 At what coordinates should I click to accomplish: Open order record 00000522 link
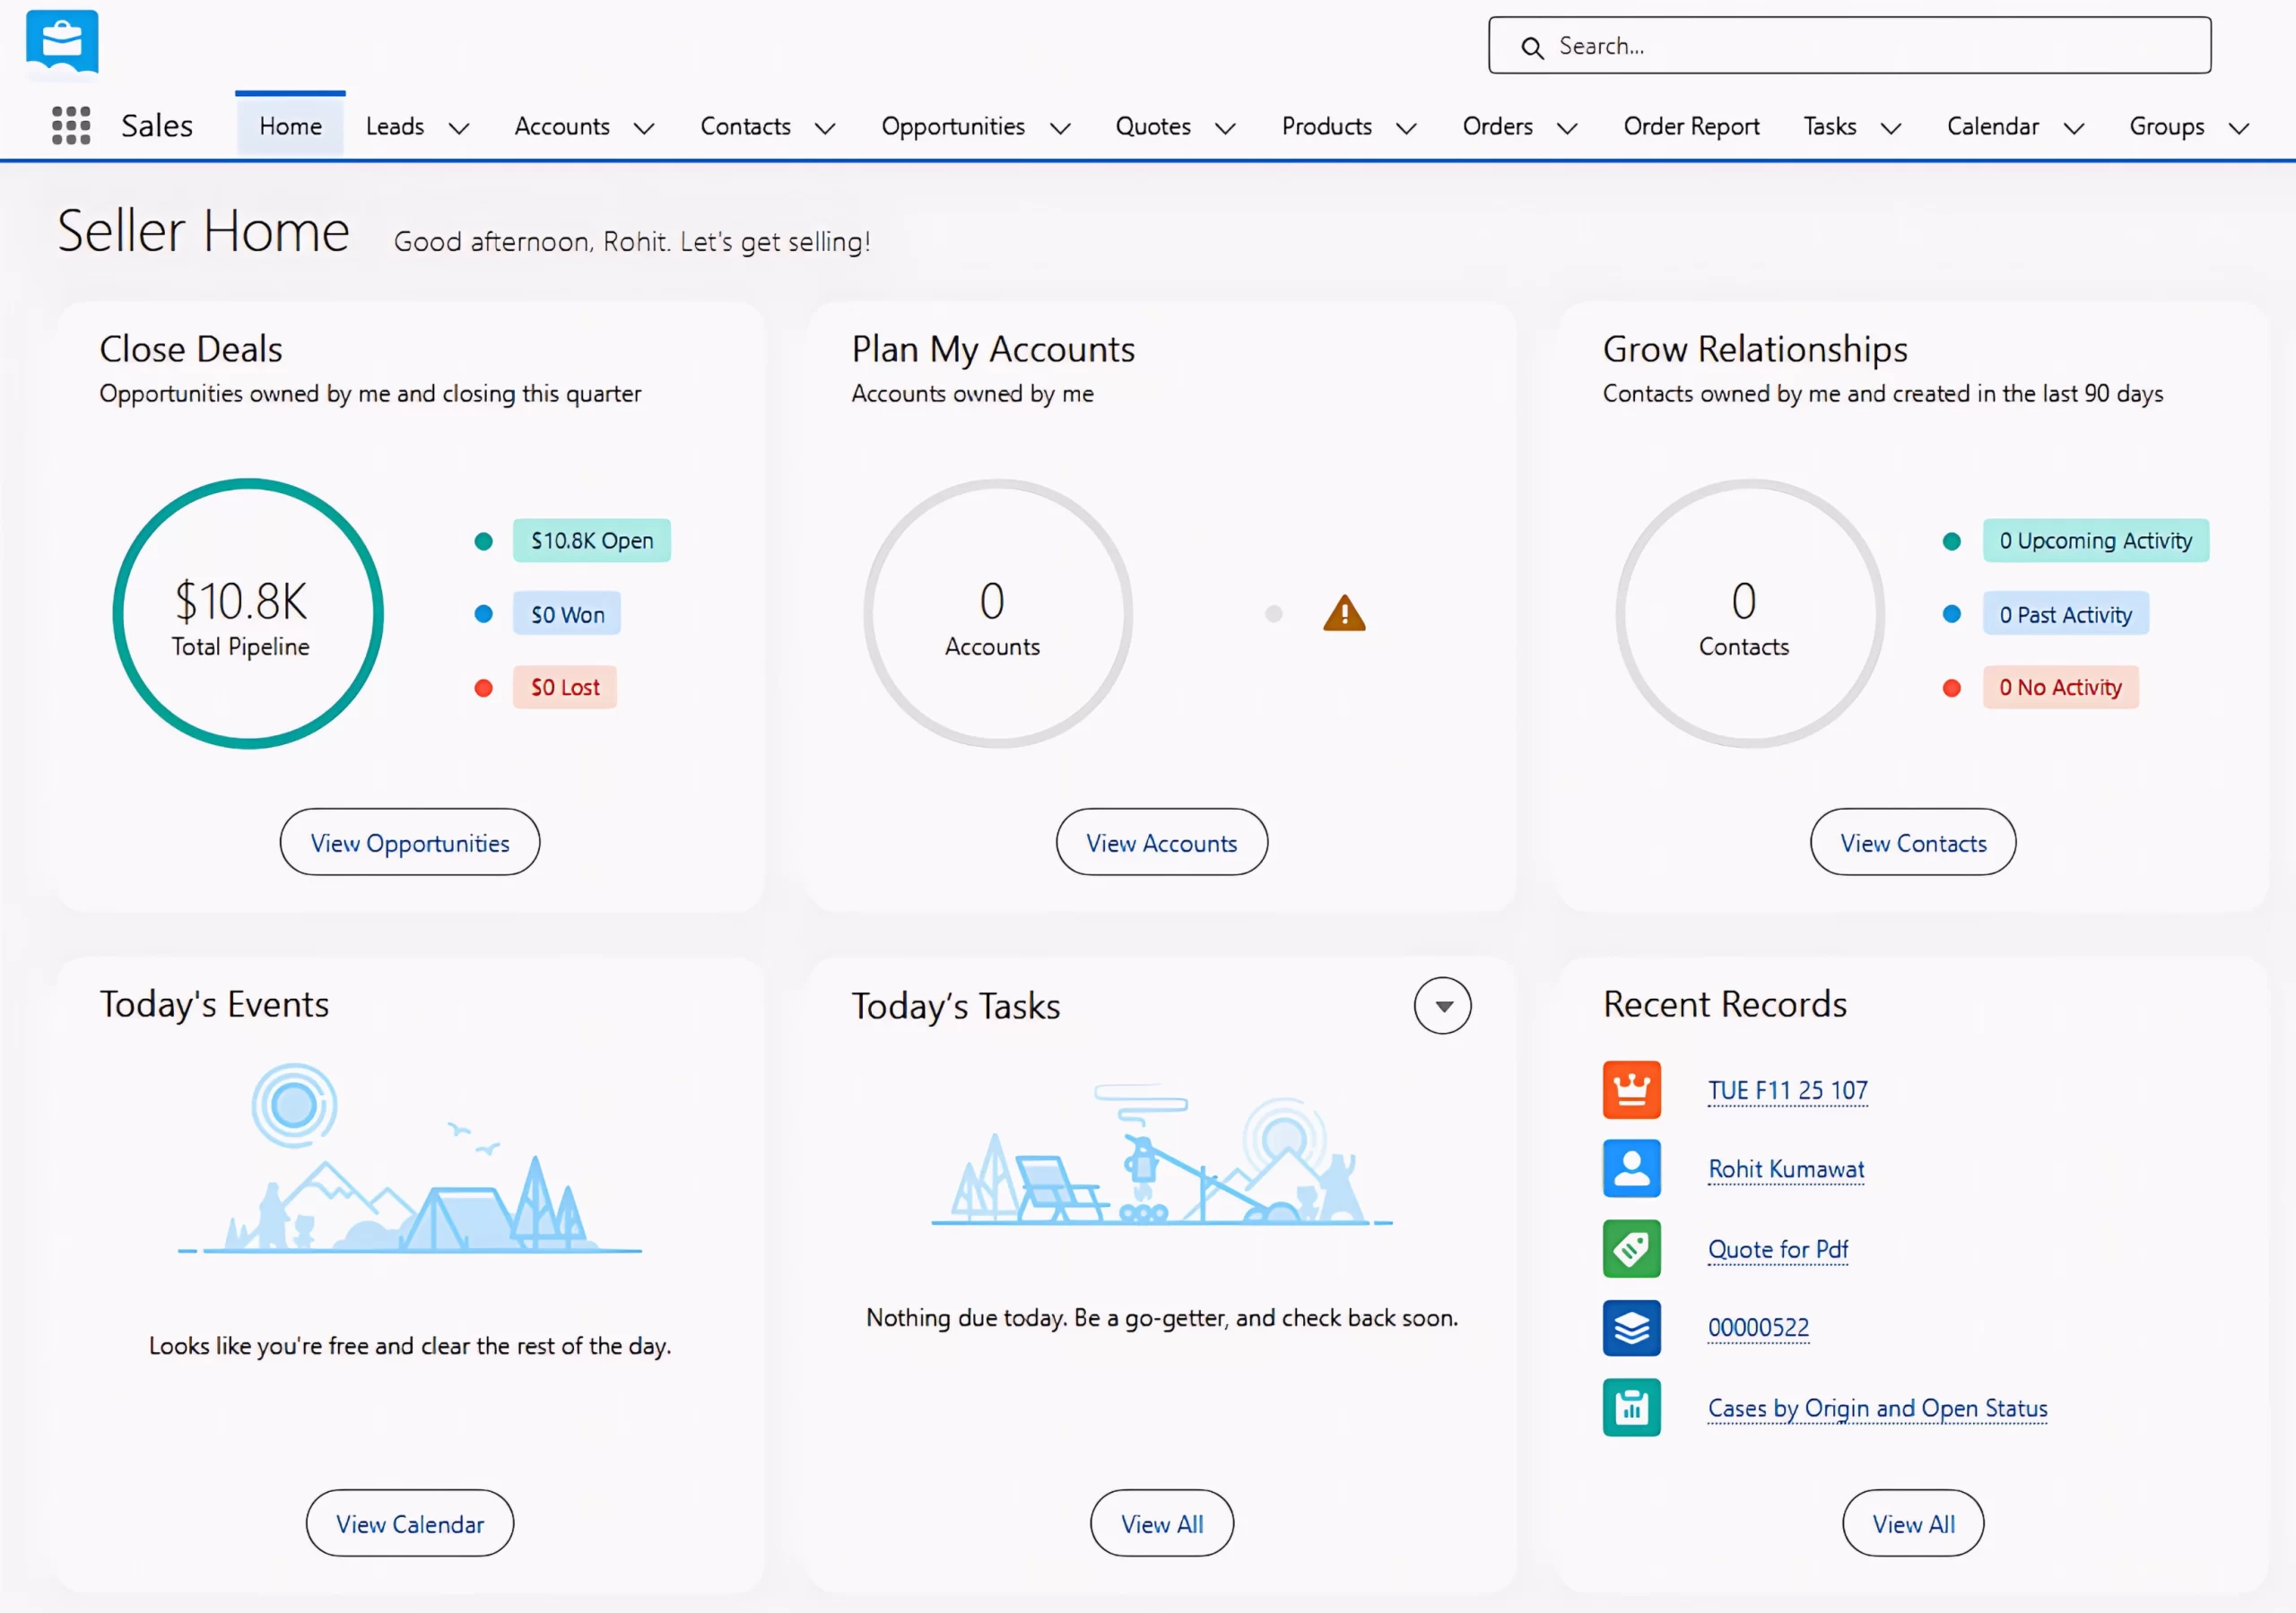tap(1758, 1328)
